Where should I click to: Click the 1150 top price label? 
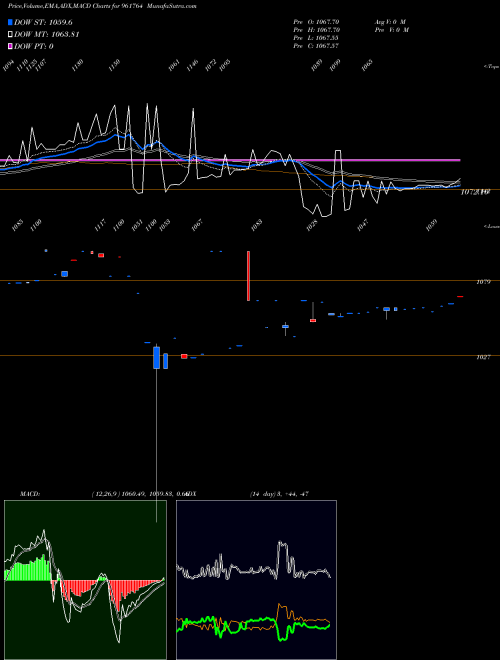[x=114, y=66]
